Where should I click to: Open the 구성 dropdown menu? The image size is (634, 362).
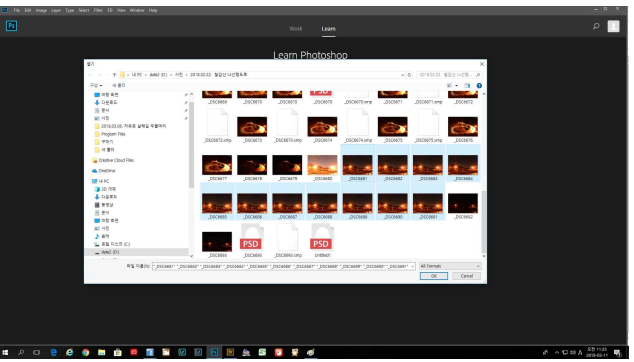click(x=96, y=86)
